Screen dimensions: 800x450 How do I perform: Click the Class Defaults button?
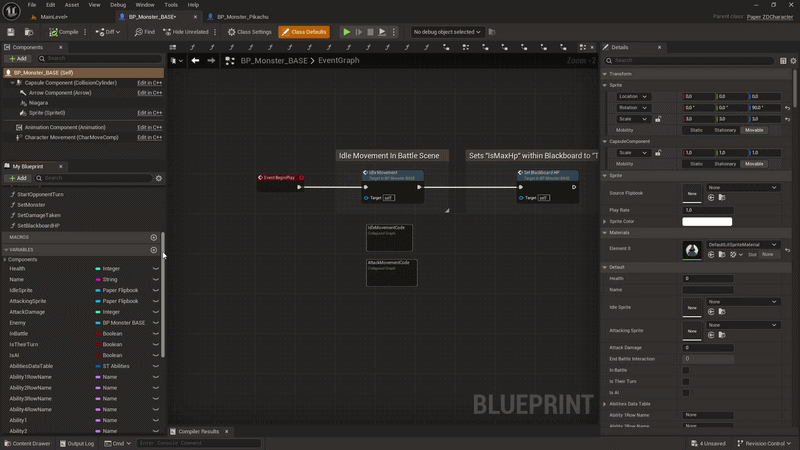coord(304,32)
